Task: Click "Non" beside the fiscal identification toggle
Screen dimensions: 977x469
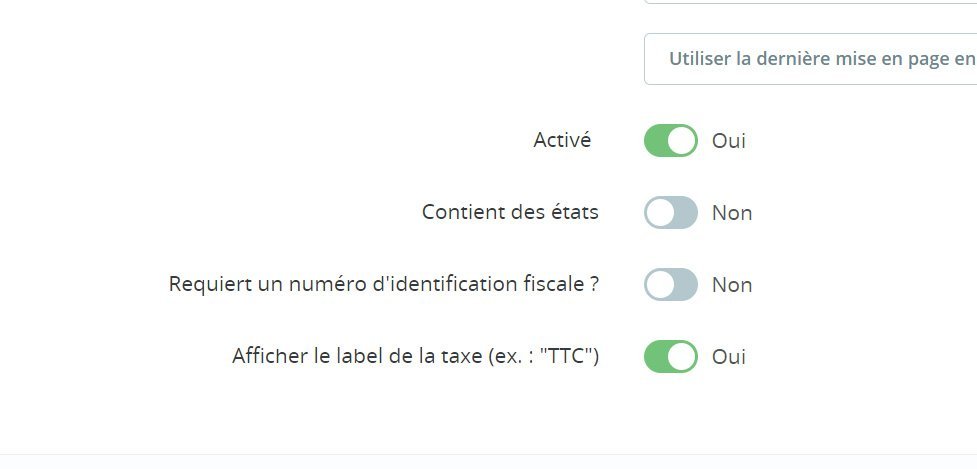Action: point(732,285)
